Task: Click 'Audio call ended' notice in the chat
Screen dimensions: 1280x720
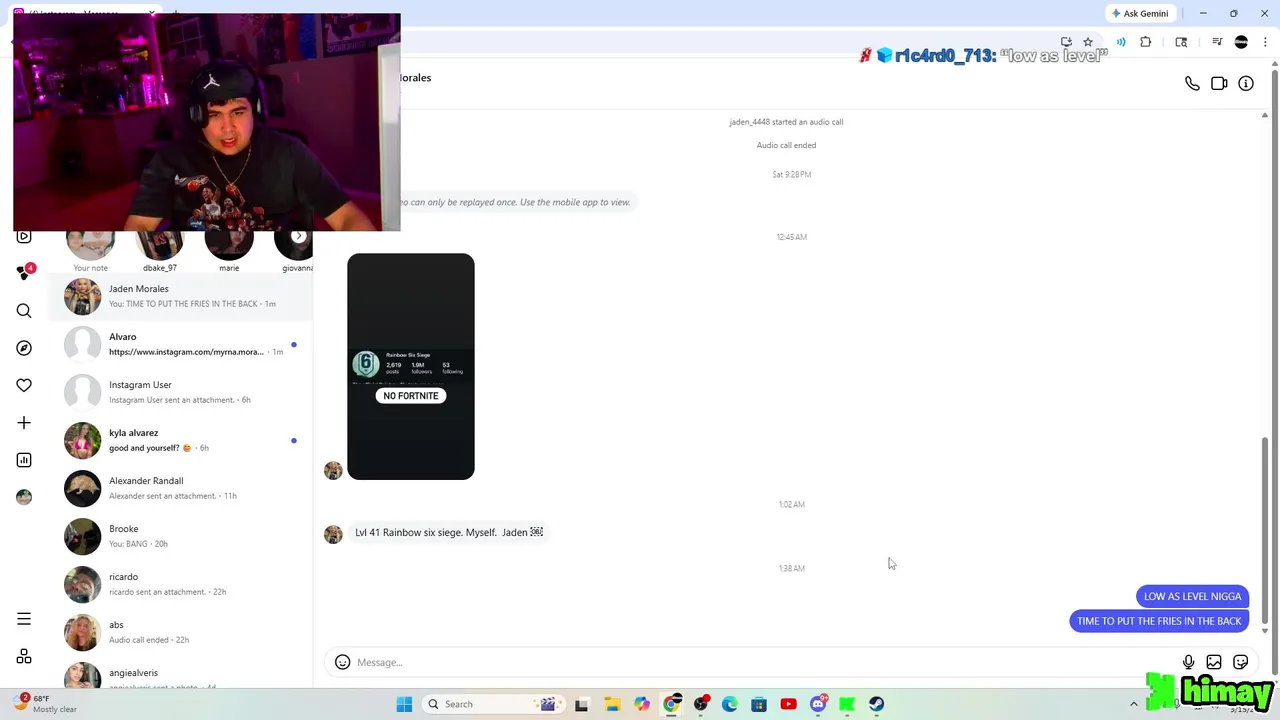Action: 786,145
